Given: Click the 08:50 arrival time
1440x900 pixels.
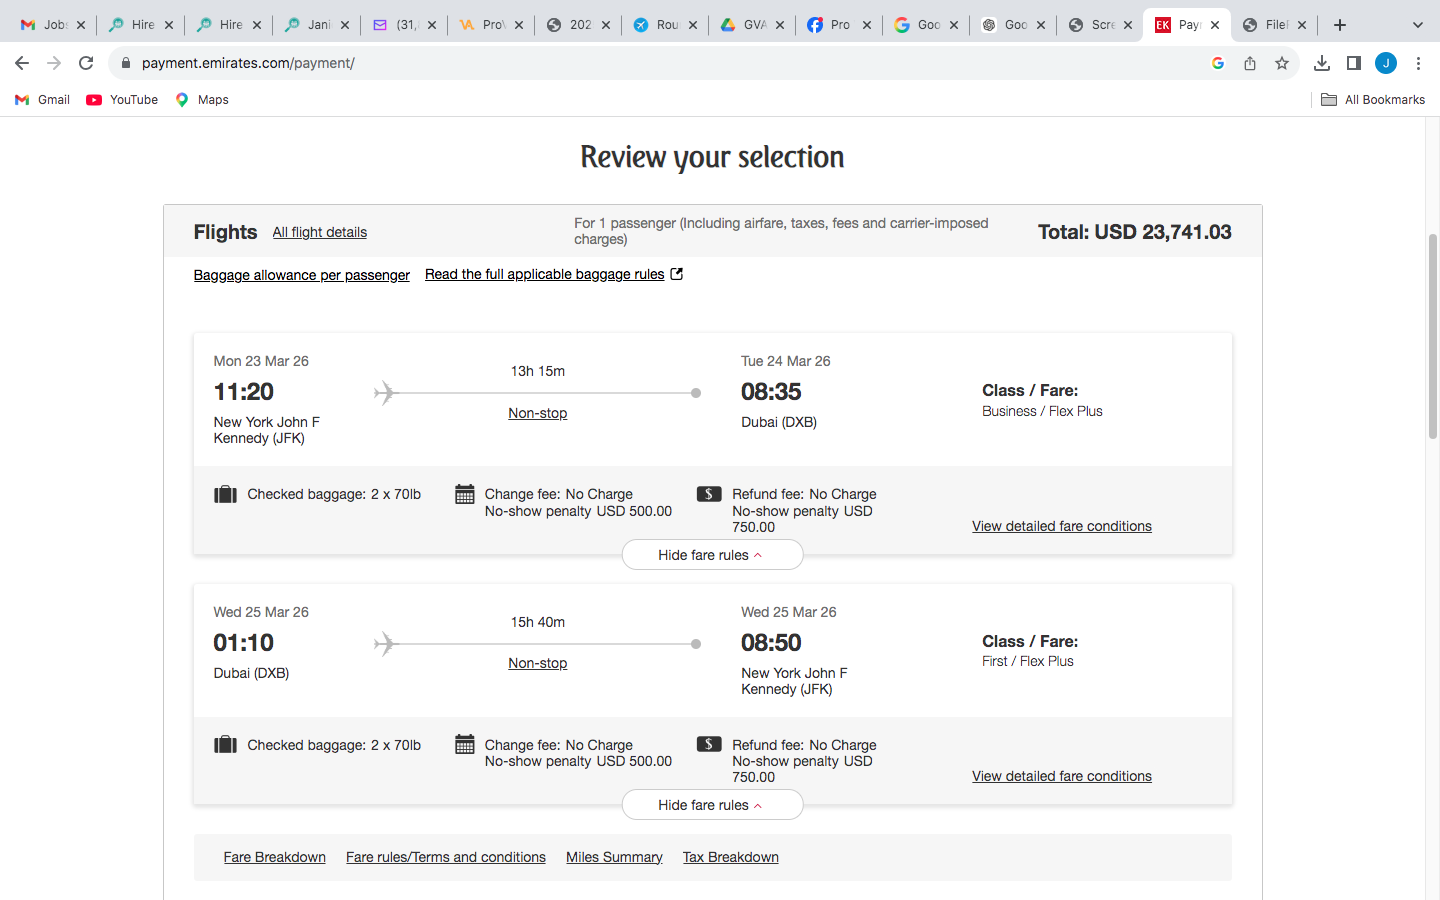Looking at the screenshot, I should click(x=771, y=643).
